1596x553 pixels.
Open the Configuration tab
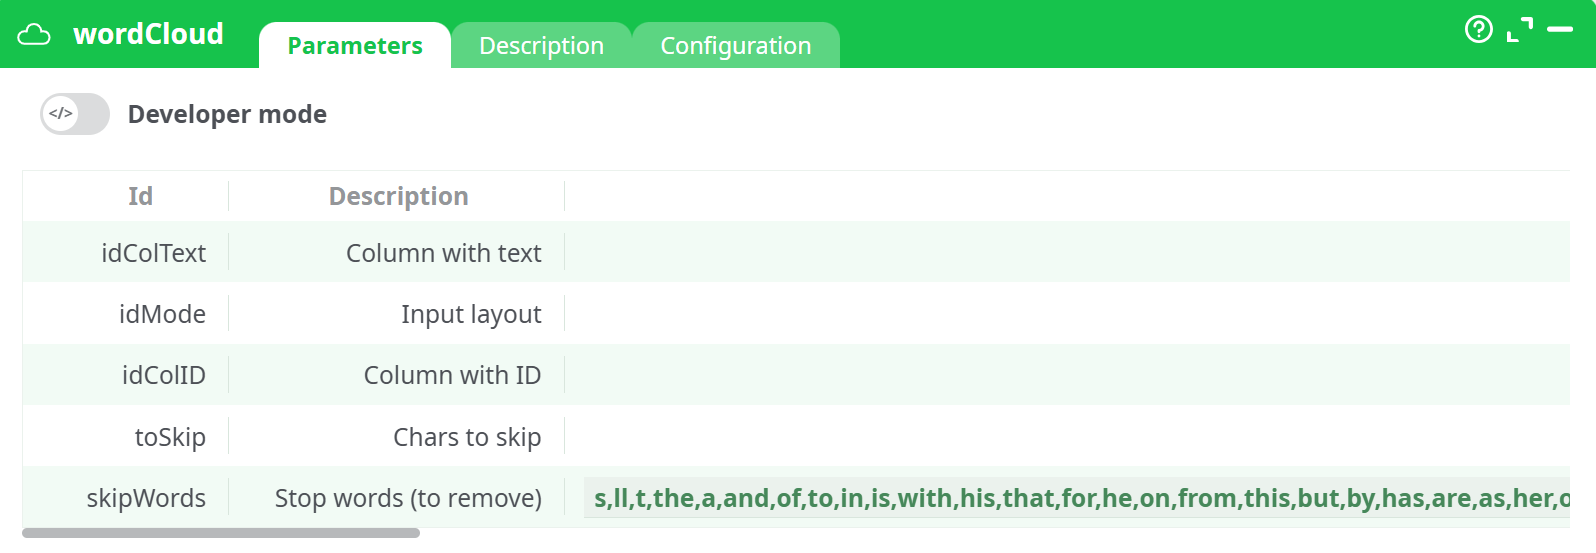tap(735, 46)
